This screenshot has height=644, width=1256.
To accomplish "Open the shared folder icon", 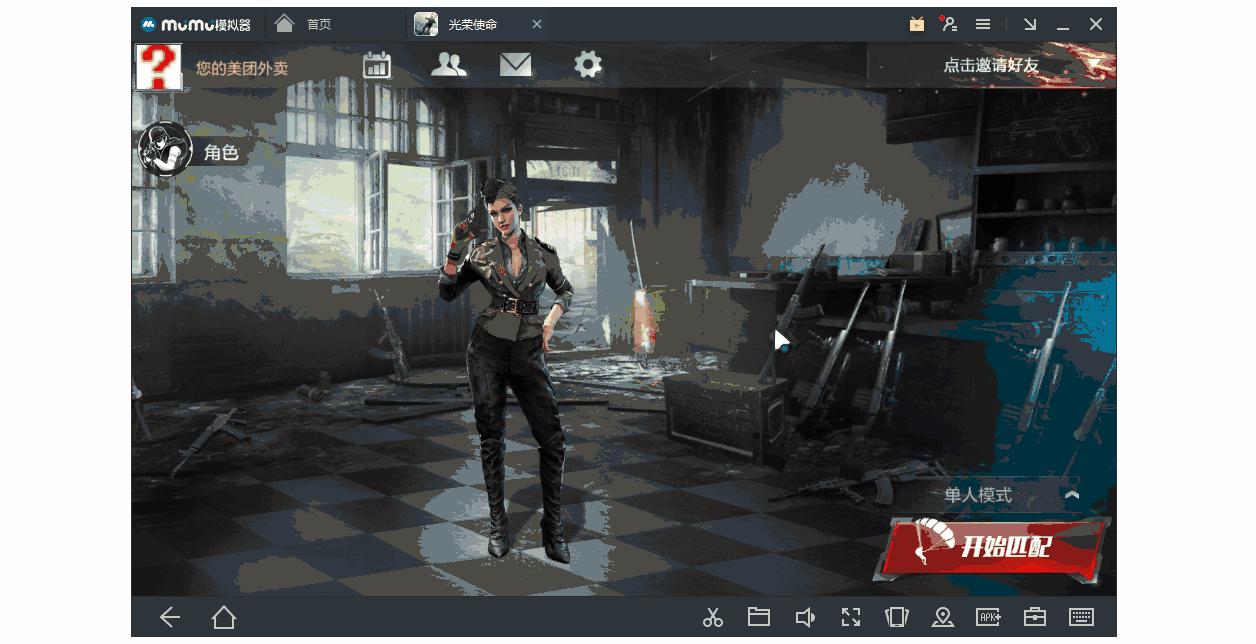I will pyautogui.click(x=759, y=618).
